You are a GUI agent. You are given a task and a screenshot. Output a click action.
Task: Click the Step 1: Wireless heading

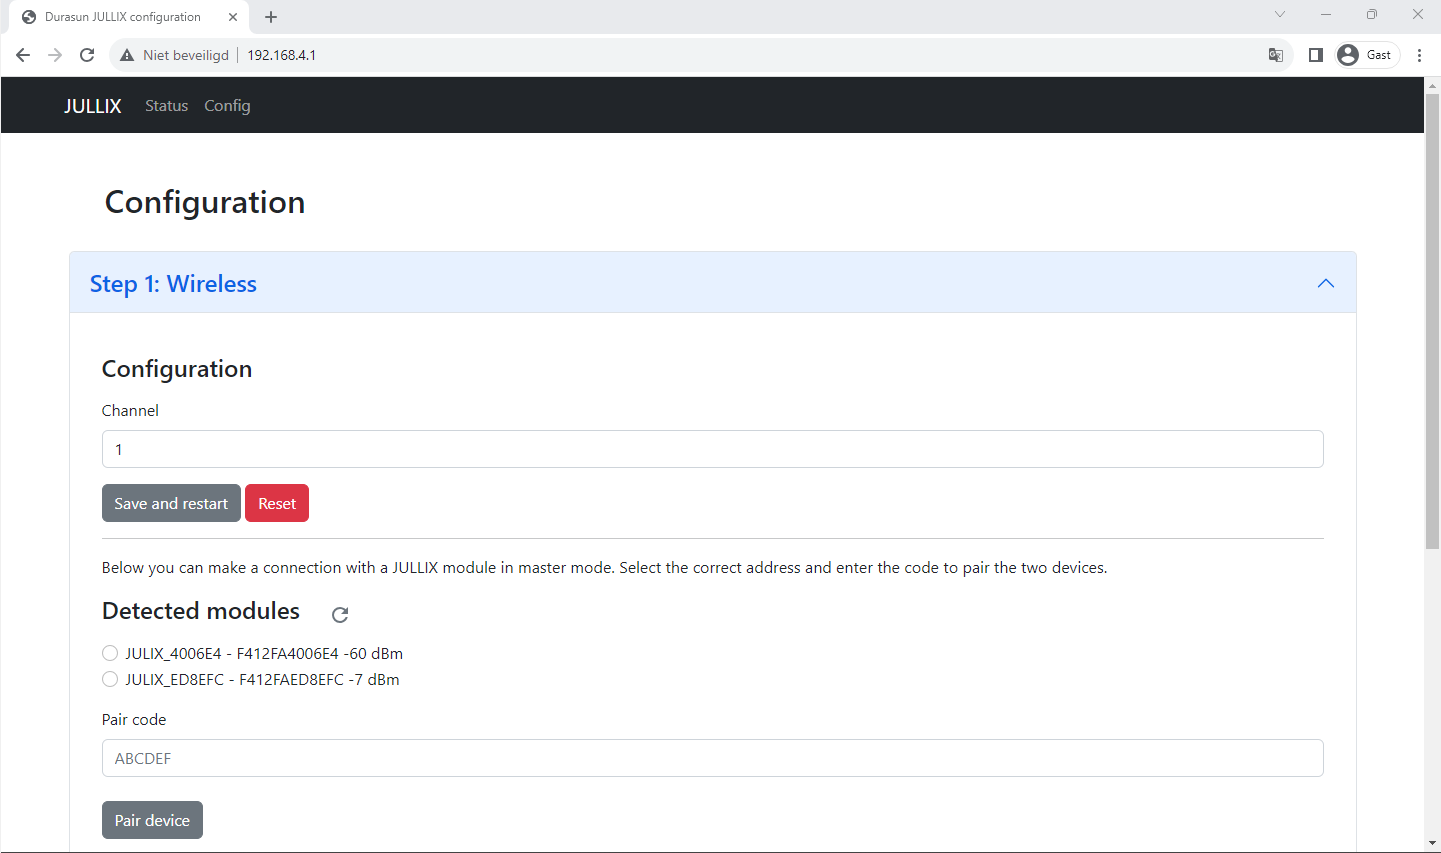click(173, 284)
